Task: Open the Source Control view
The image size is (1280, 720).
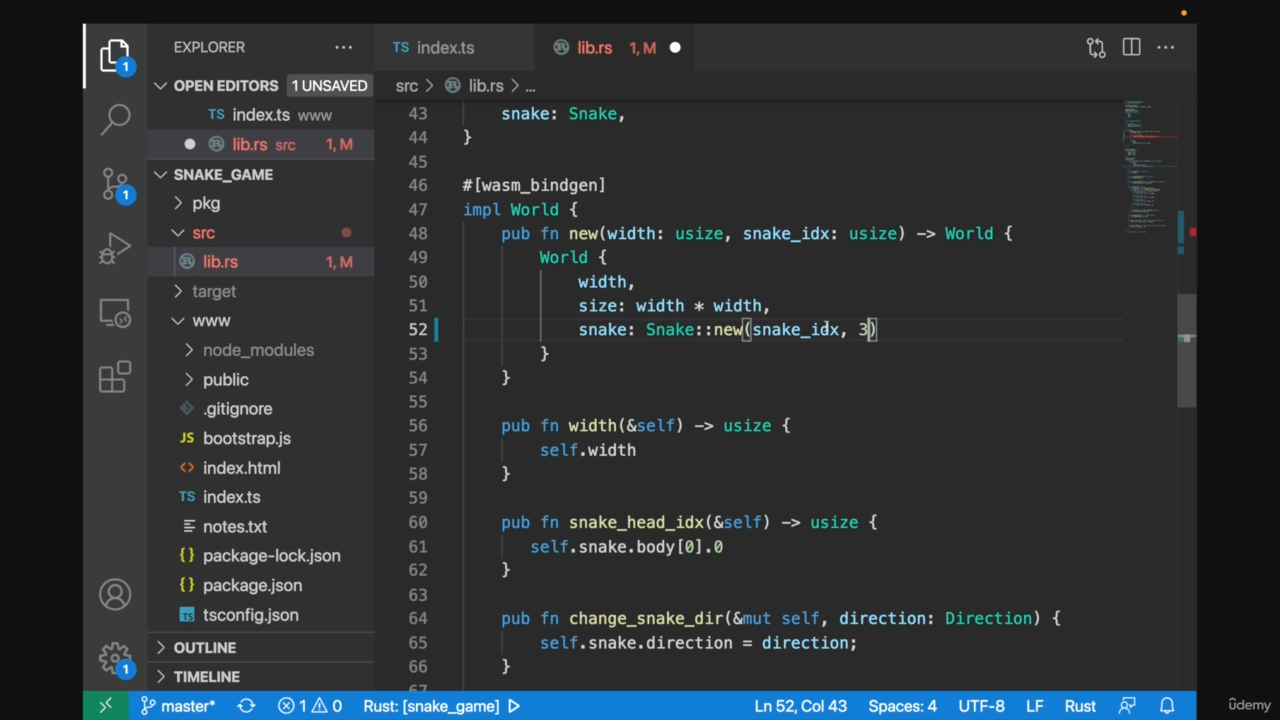Action: click(x=115, y=184)
